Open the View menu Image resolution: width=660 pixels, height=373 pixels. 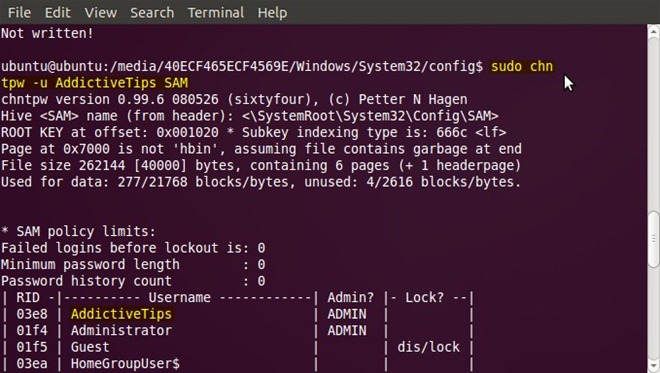(x=101, y=13)
